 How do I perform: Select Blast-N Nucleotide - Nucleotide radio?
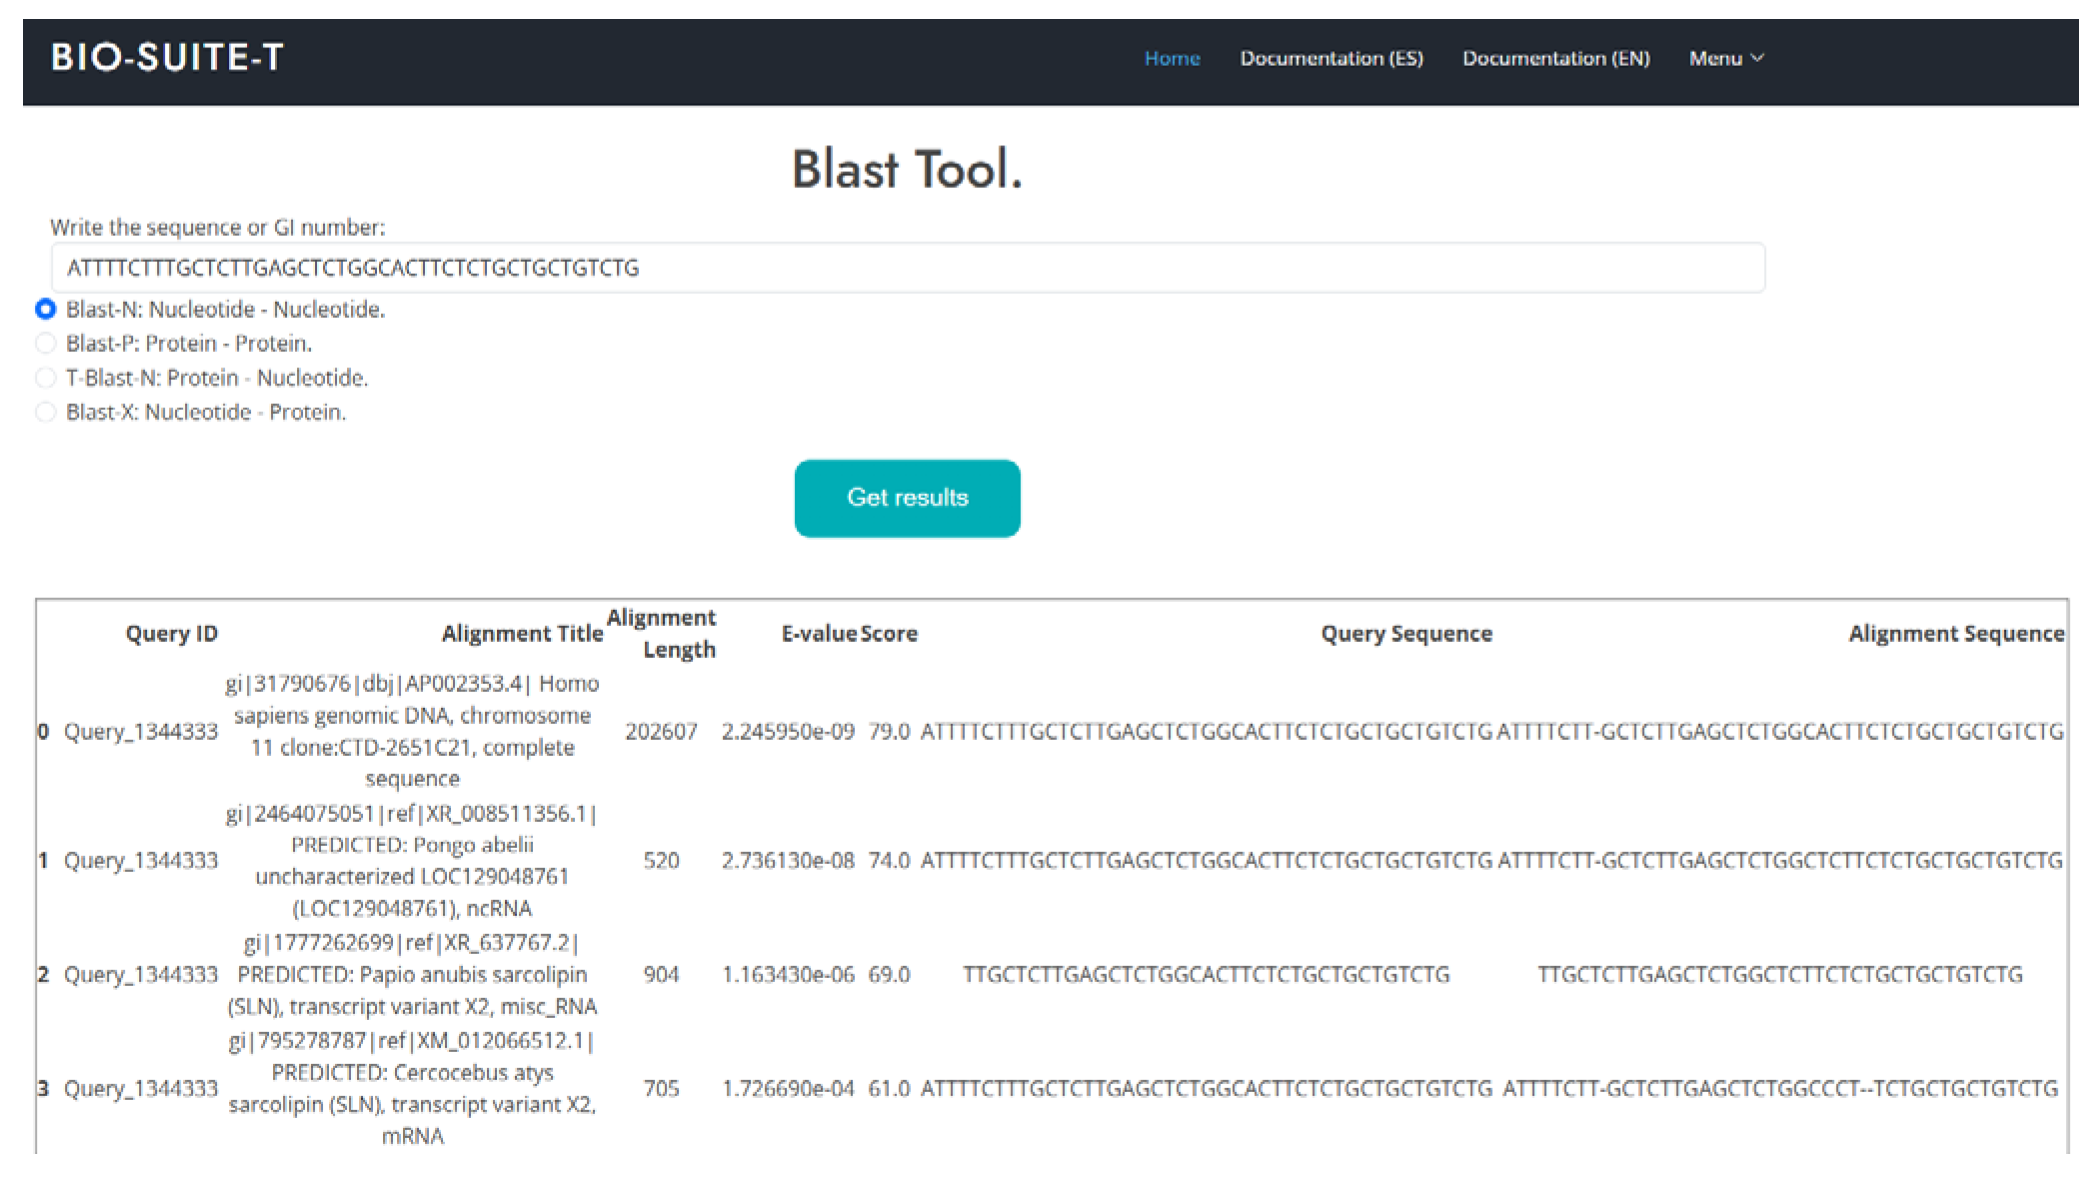tap(45, 309)
